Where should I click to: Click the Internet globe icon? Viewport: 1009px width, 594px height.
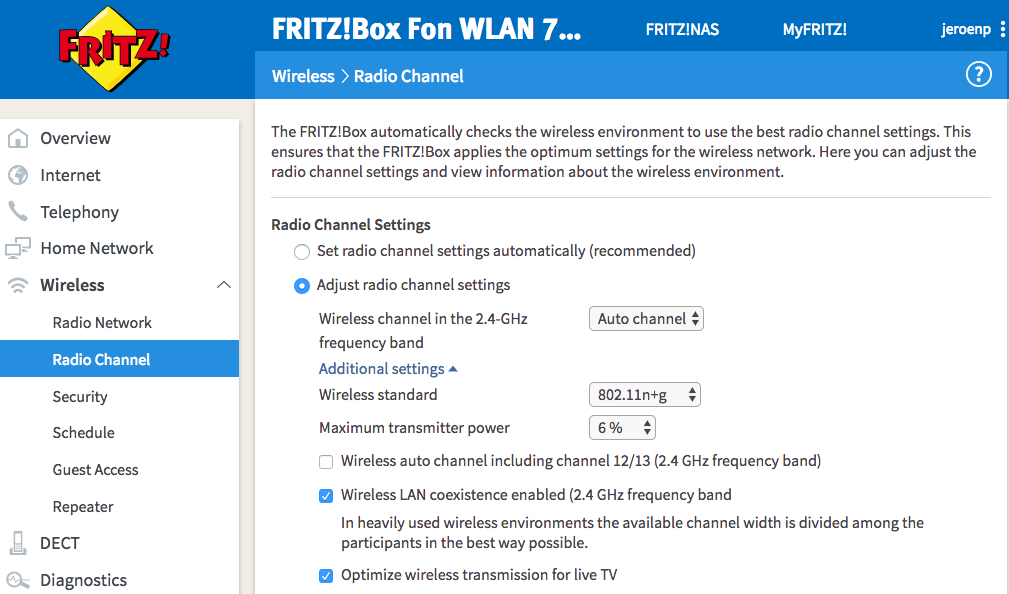pyautogui.click(x=18, y=175)
